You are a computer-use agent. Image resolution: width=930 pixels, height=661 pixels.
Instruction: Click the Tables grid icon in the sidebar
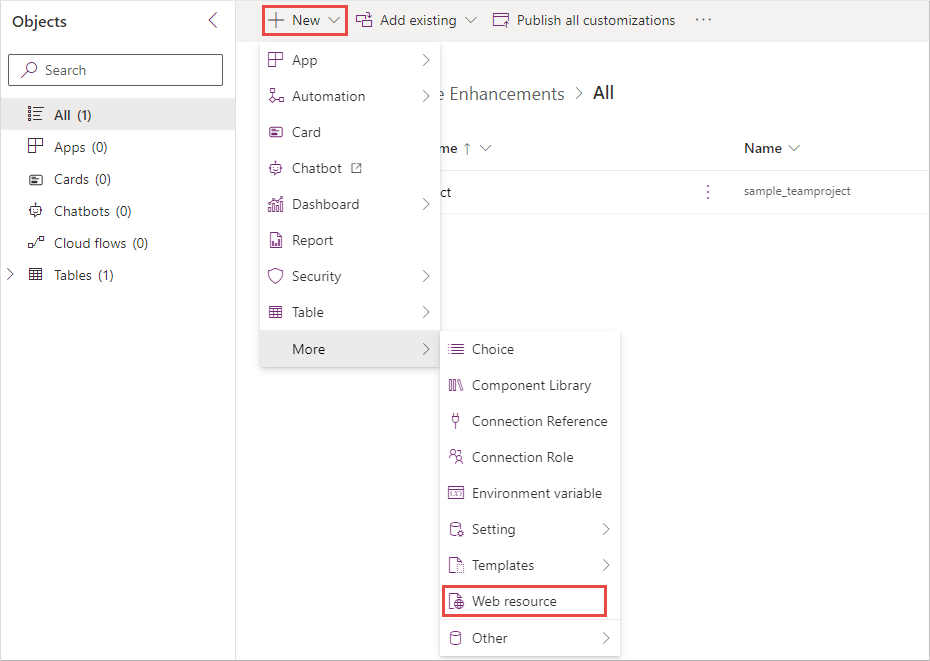pos(36,274)
